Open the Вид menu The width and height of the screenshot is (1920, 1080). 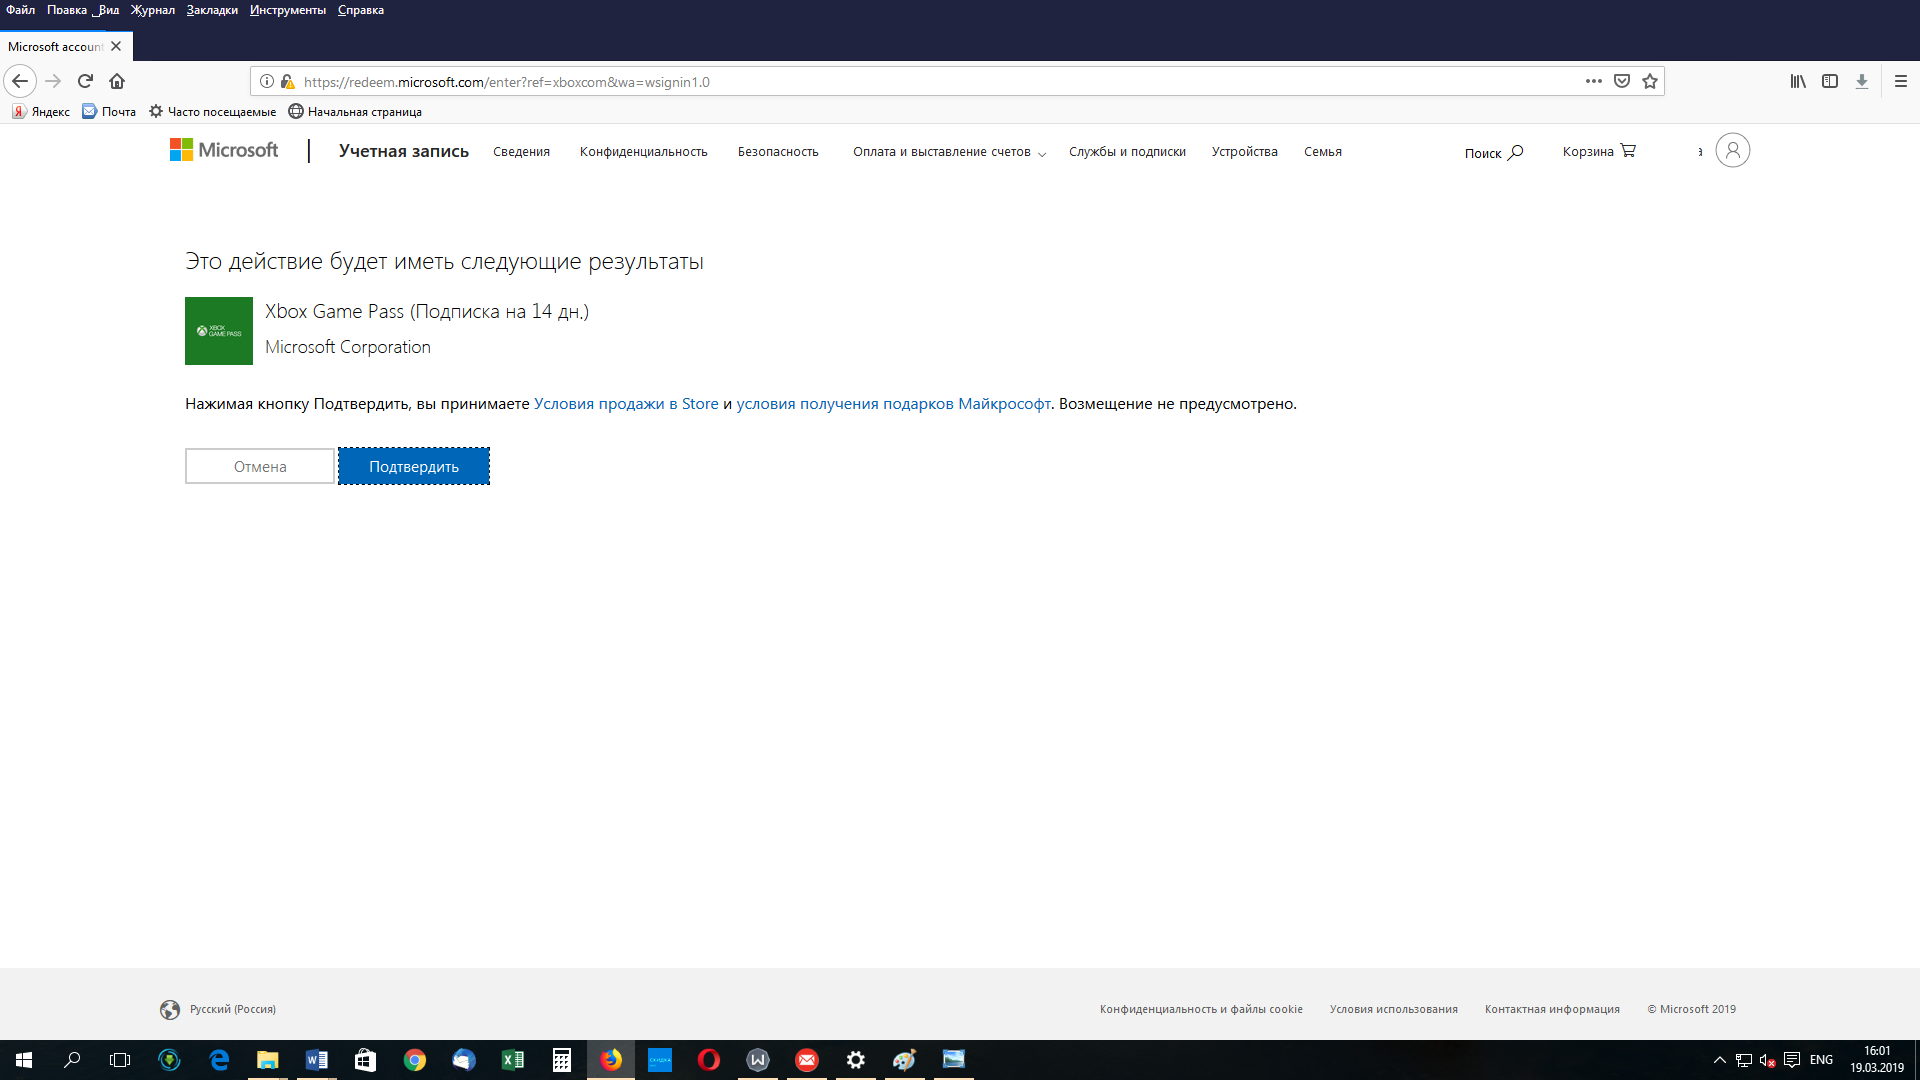click(109, 10)
